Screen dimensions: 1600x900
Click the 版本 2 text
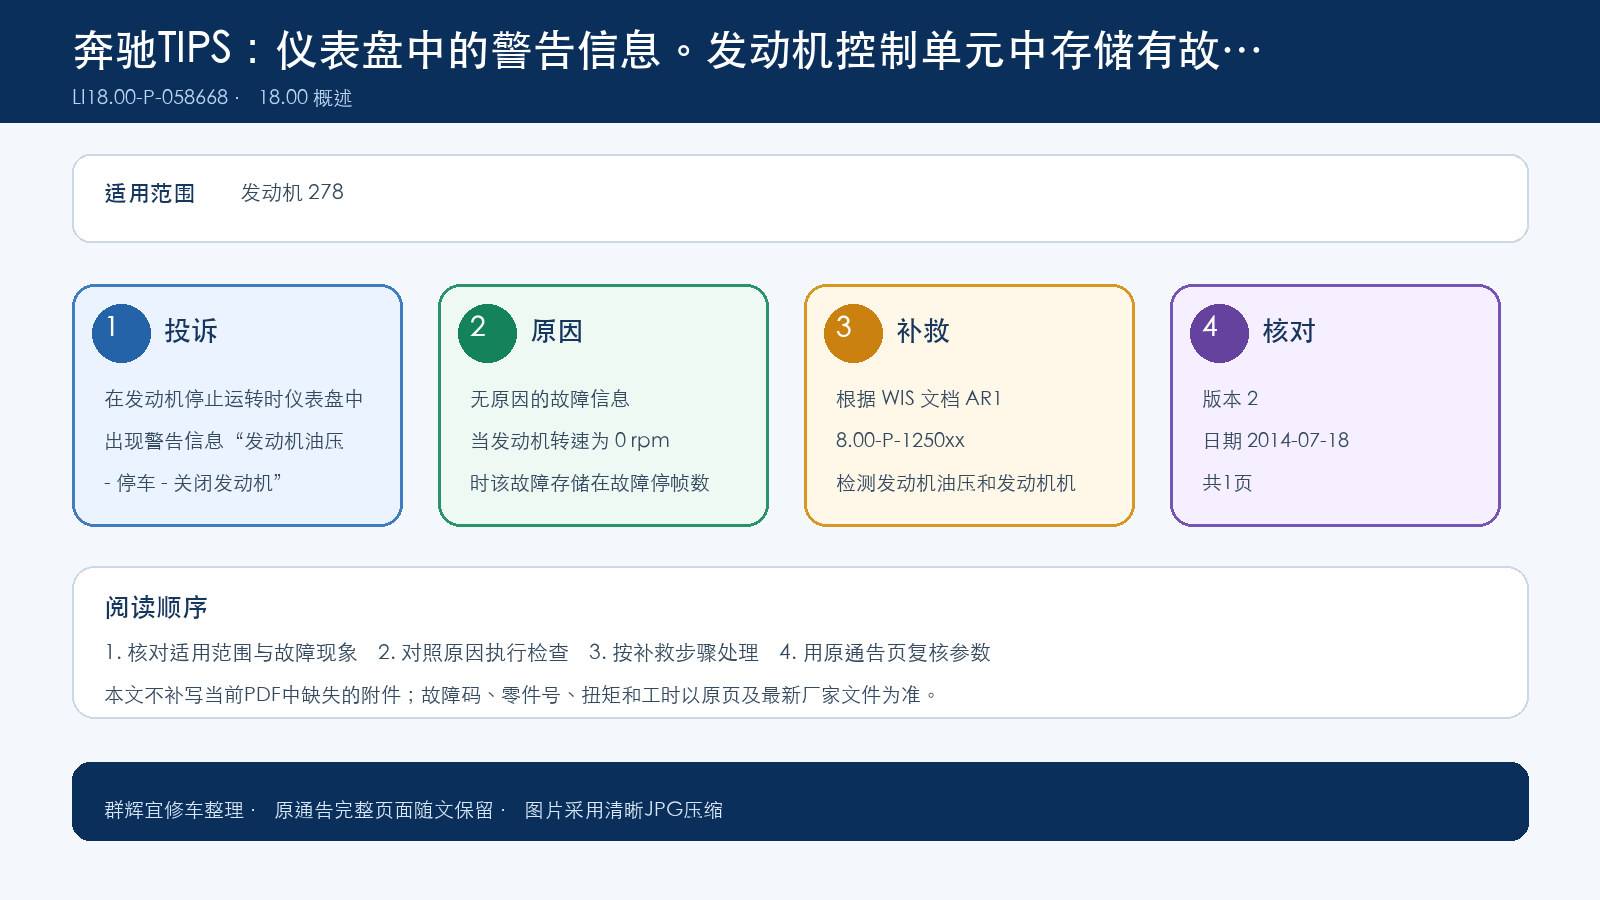pyautogui.click(x=1230, y=399)
